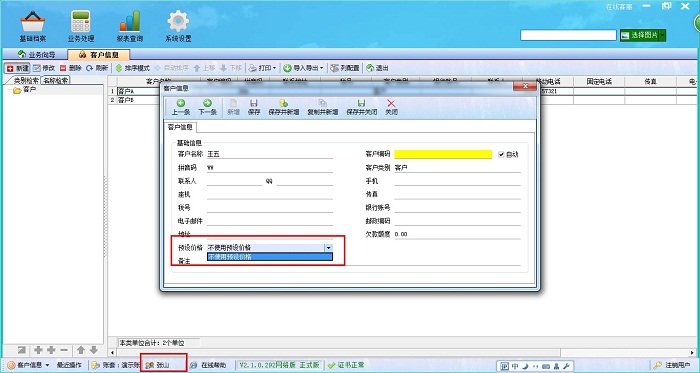700x373 pixels.
Task: Click the 联系人 input field
Action: [234, 181]
